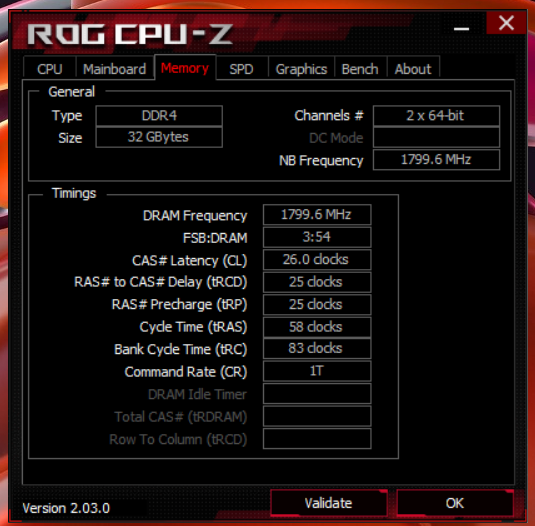The height and width of the screenshot is (526, 535).
Task: Click the Channels 2 x 64-bit field
Action: tap(436, 116)
